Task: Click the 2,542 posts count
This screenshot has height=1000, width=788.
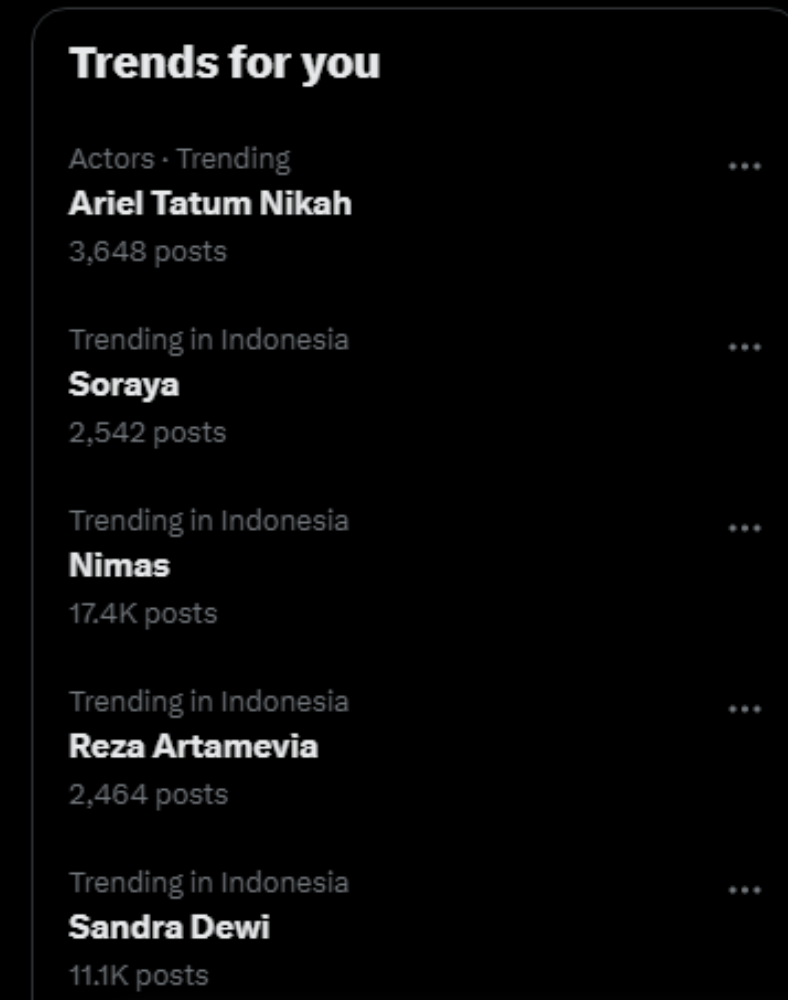Action: click(148, 433)
